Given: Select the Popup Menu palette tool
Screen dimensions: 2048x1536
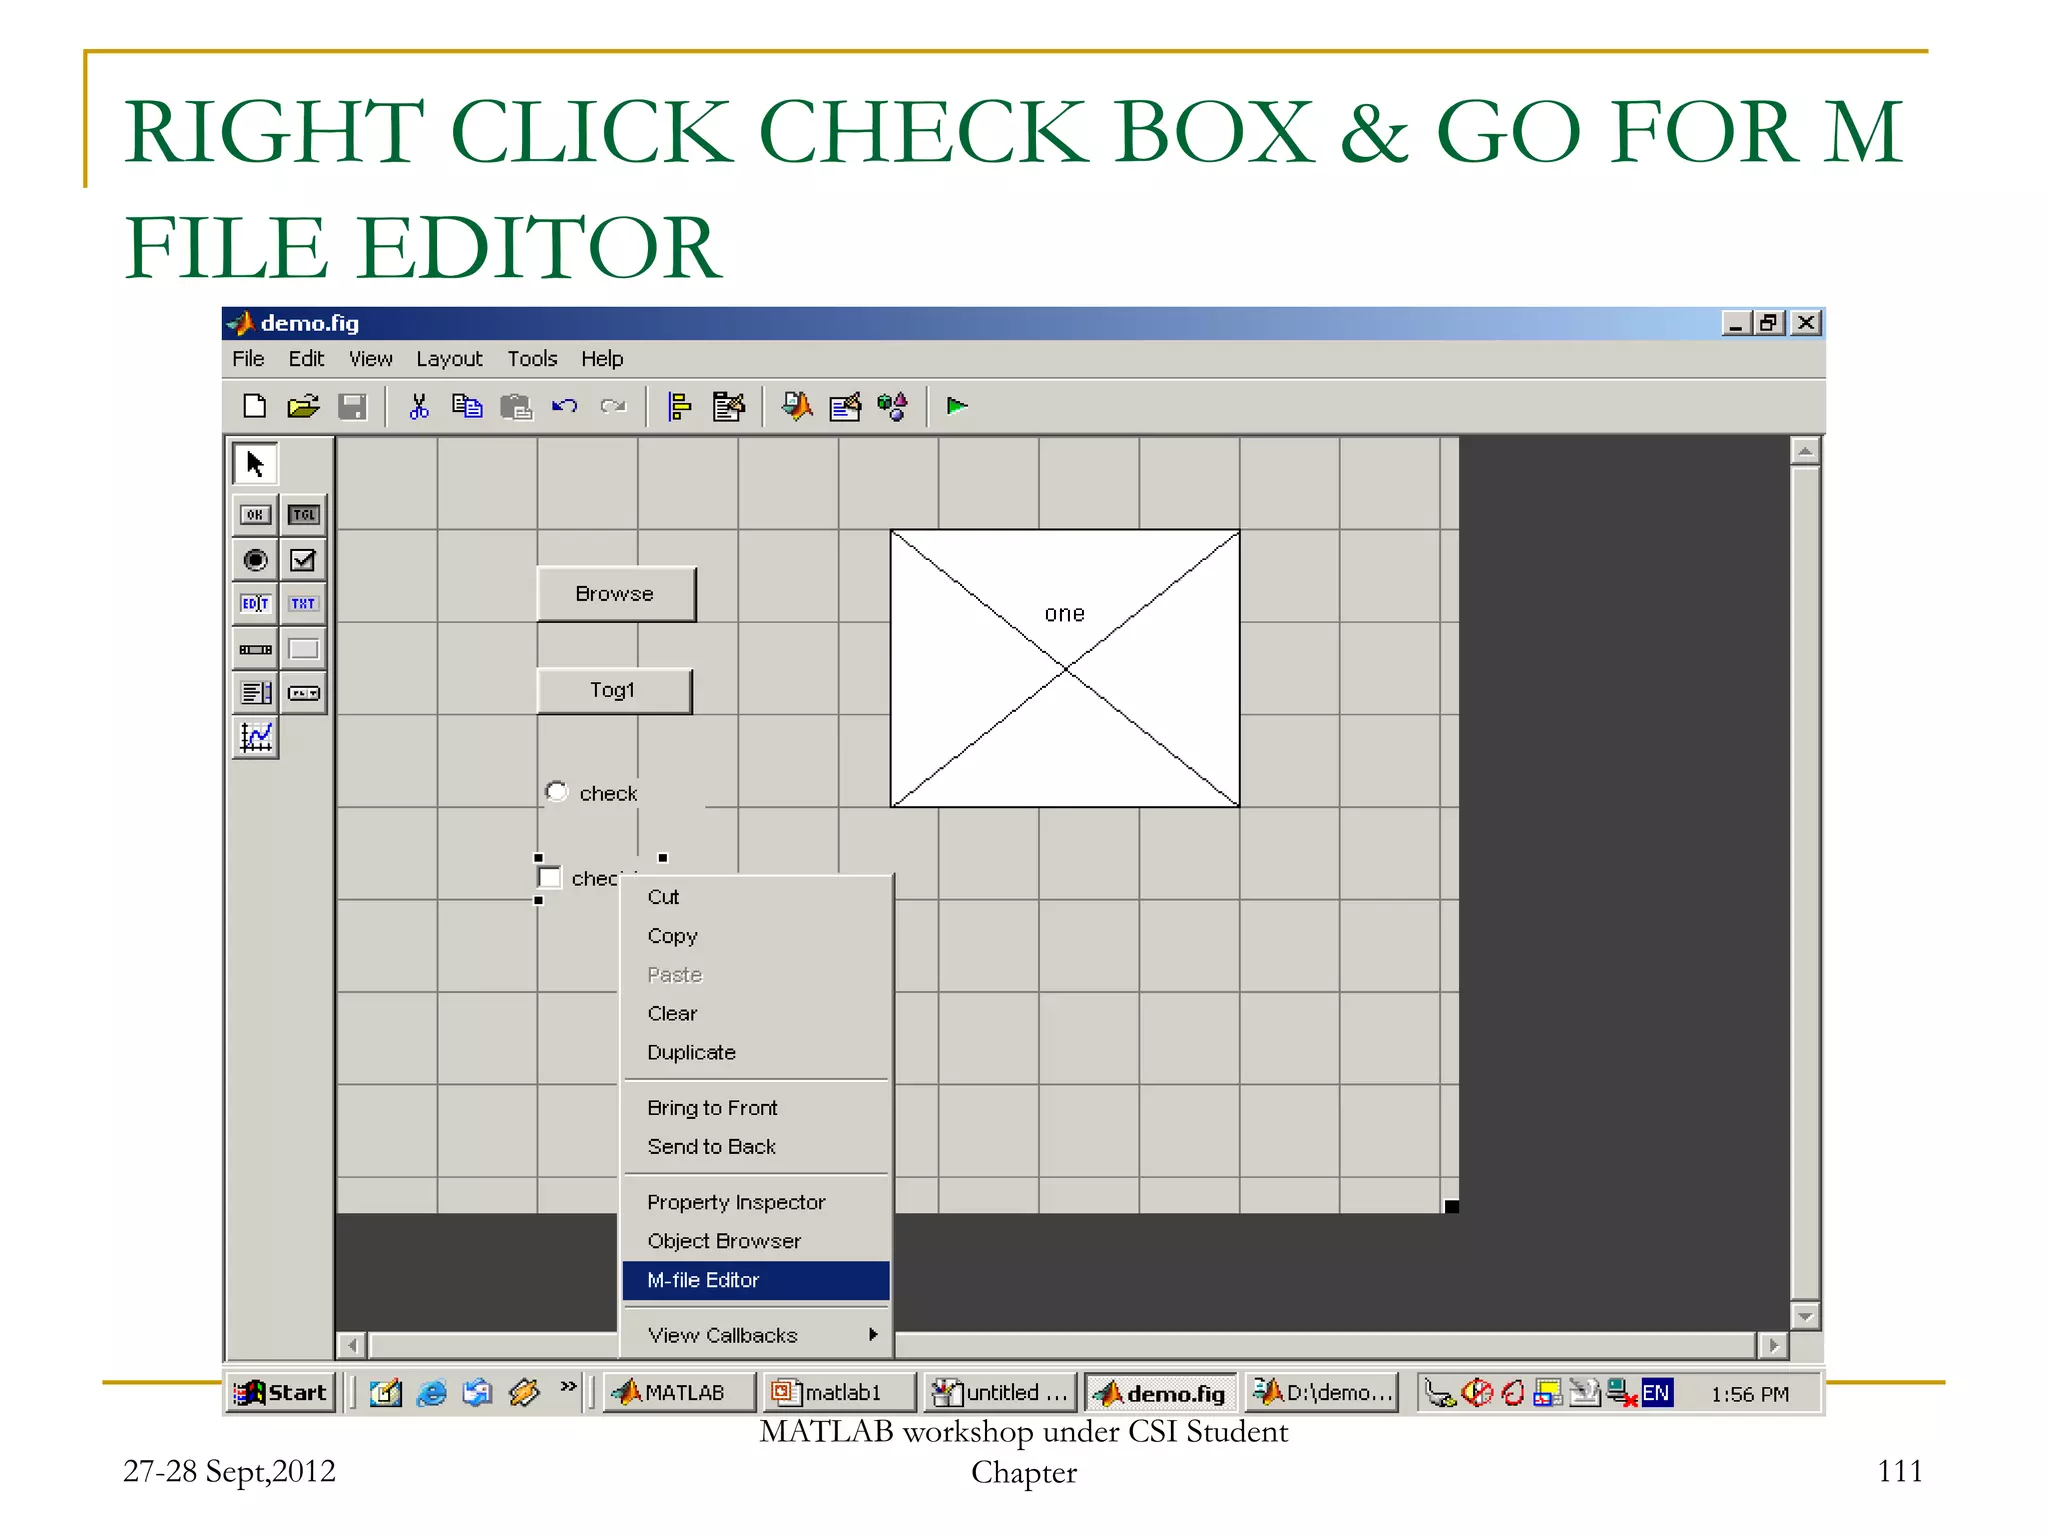Looking at the screenshot, I should 303,693.
